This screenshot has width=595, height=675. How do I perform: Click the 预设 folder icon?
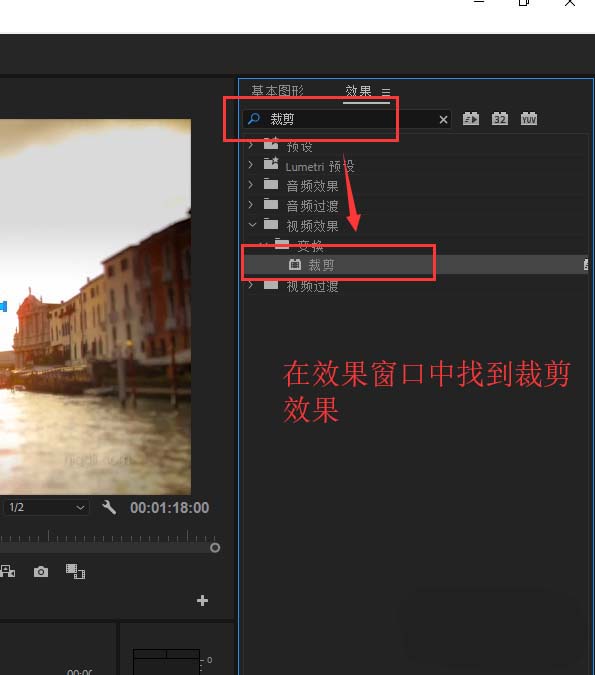pos(271,143)
